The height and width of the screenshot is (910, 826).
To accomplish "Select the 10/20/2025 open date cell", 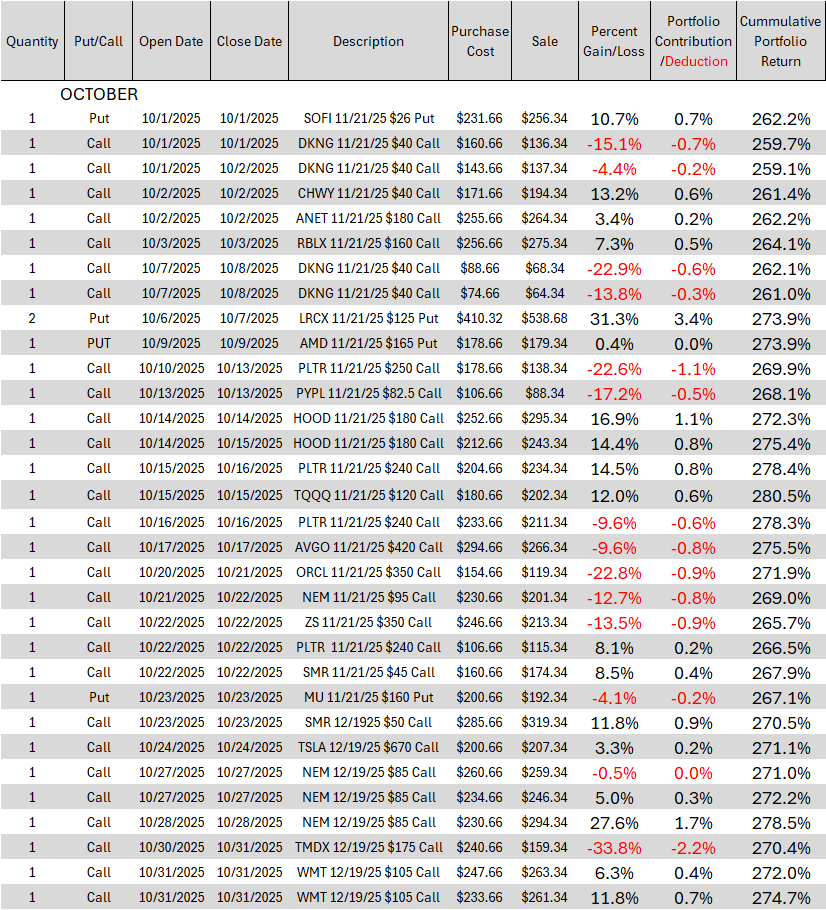I will click(171, 572).
